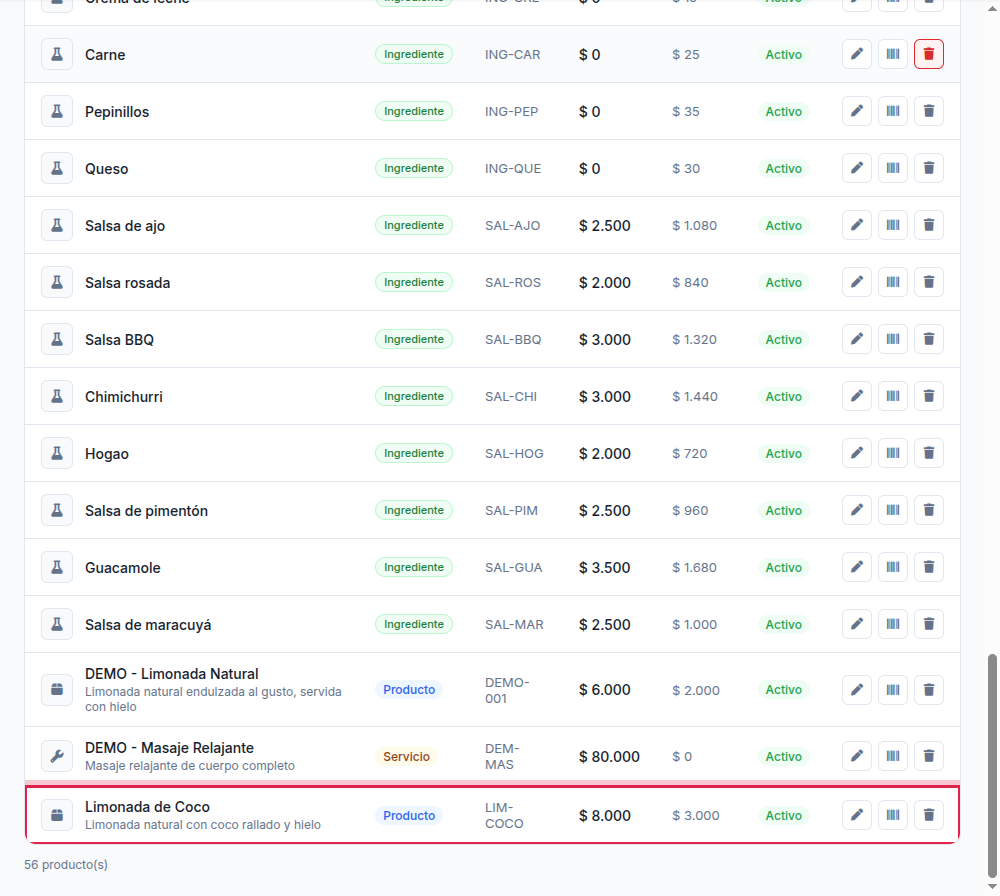1000x896 pixels.
Task: Click the $ 1.440 cost value
Action: pos(695,397)
